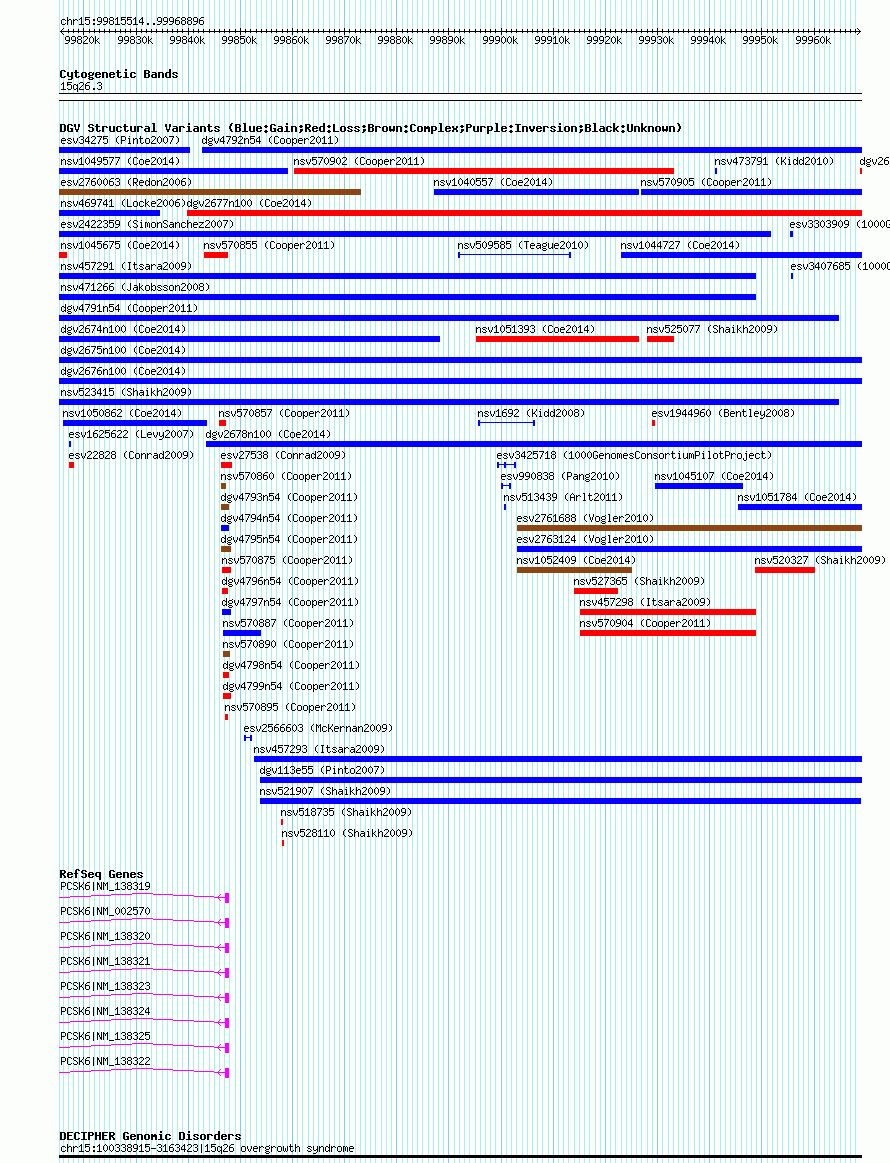Image resolution: width=890 pixels, height=1163 pixels.
Task: Select nsv1692 (Kidd2008) label
Action: tap(531, 413)
